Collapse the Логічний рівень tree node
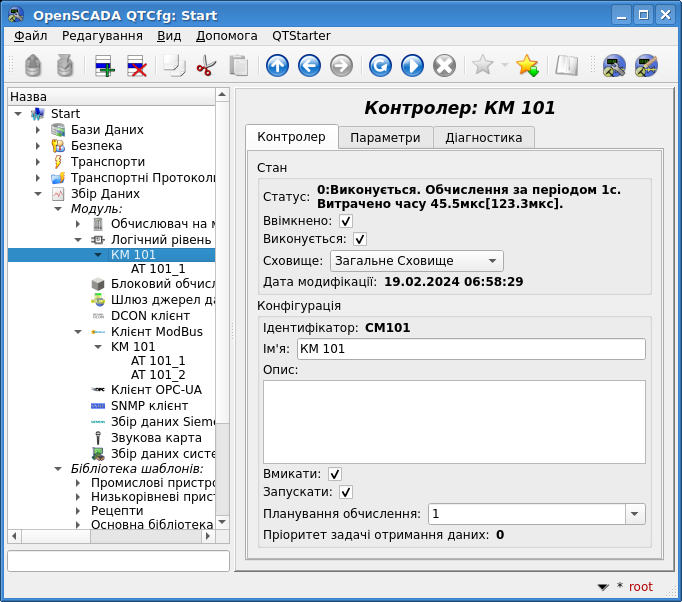 78,240
